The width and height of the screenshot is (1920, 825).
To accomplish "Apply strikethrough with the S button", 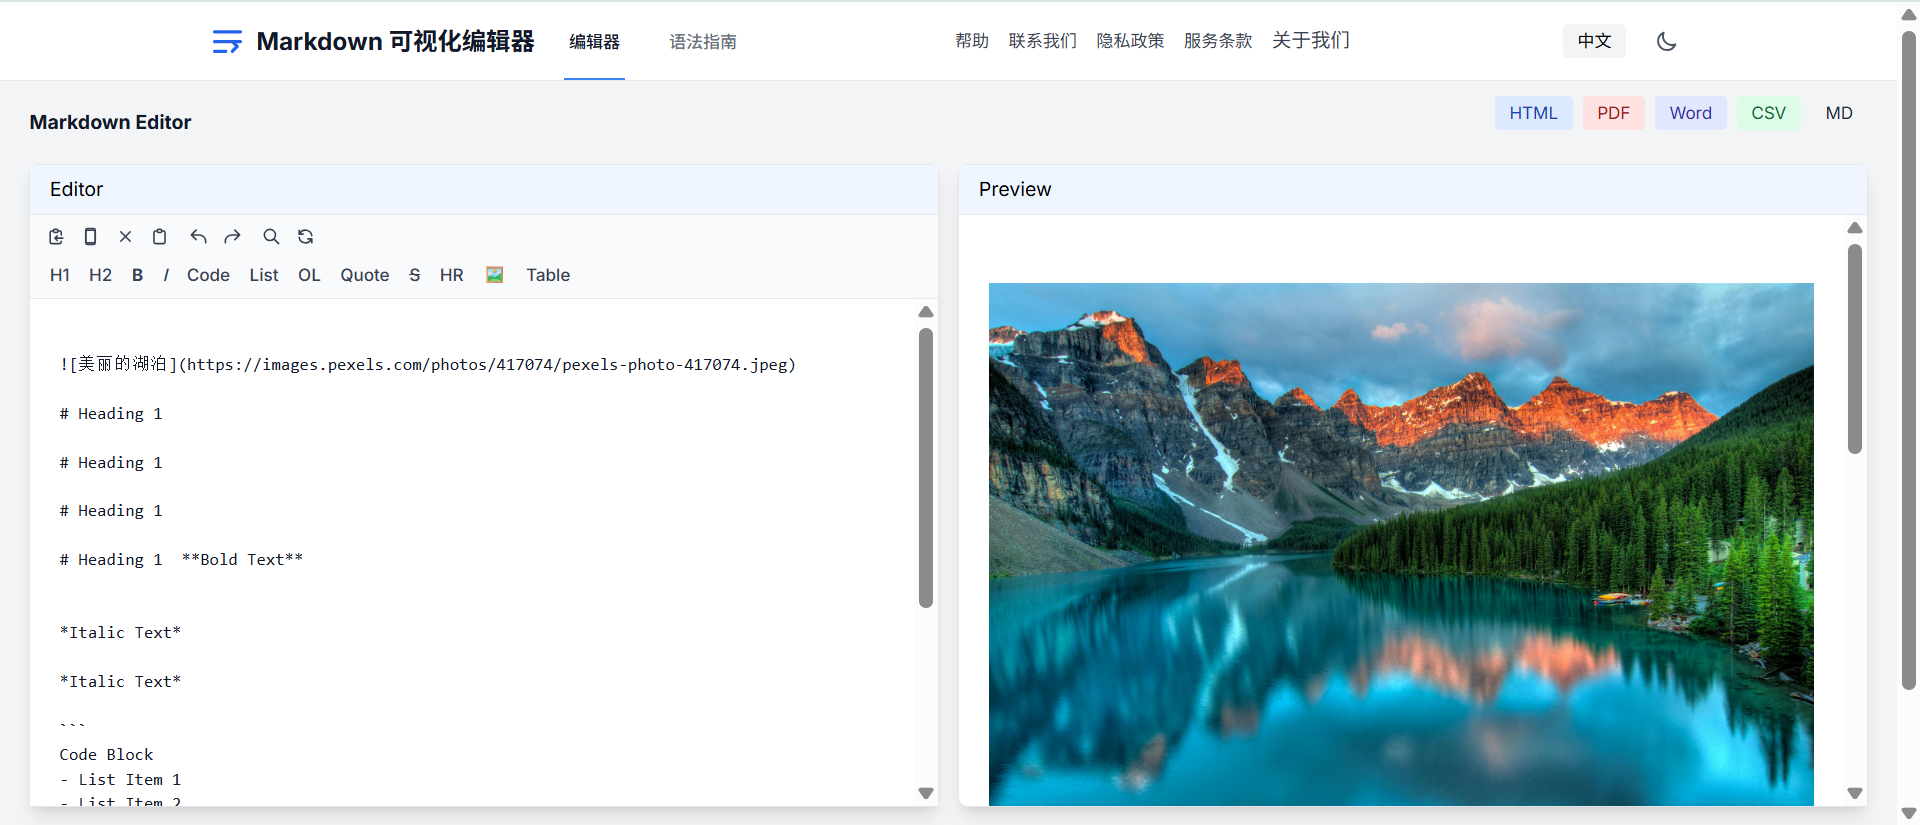I will click(414, 275).
